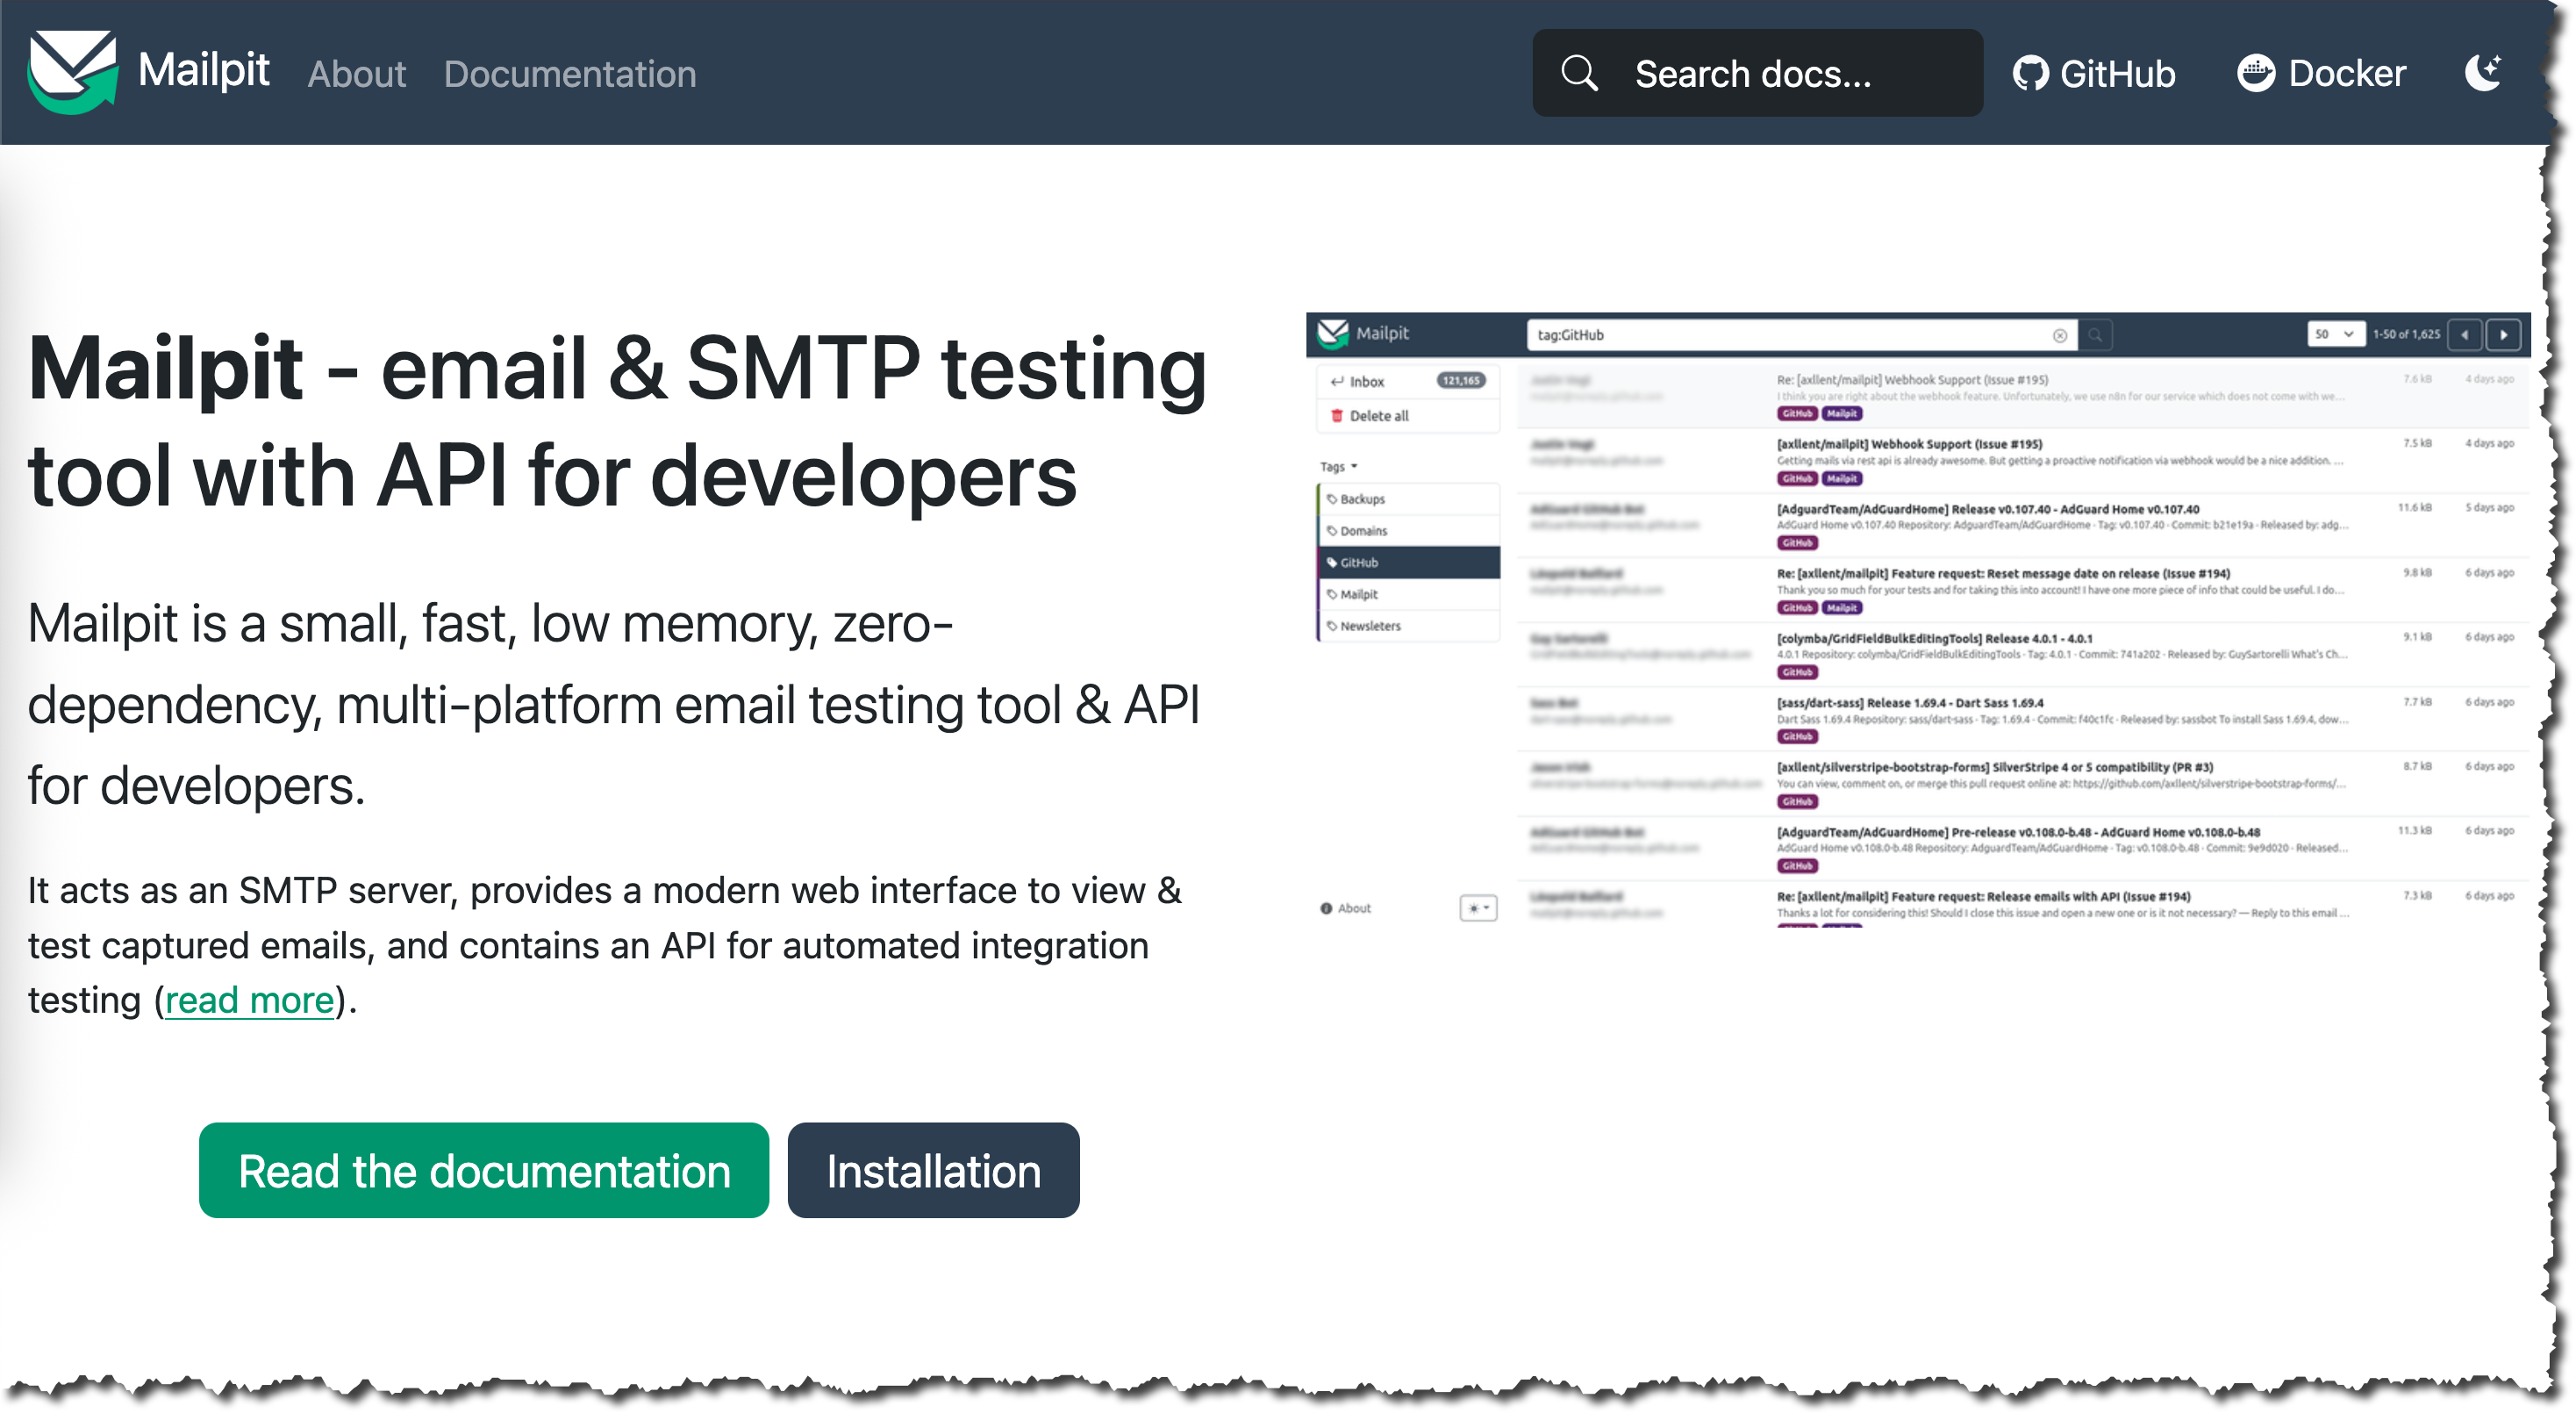This screenshot has width=2576, height=1413.
Task: Click Delete all in the preview sidebar
Action: [1408, 416]
